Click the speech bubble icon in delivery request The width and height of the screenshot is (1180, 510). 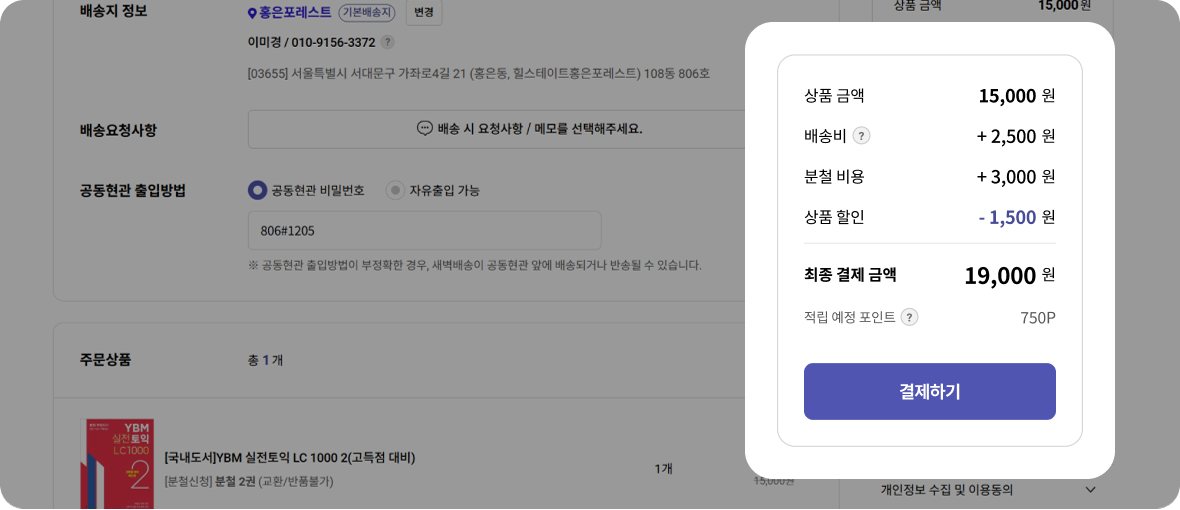click(424, 128)
